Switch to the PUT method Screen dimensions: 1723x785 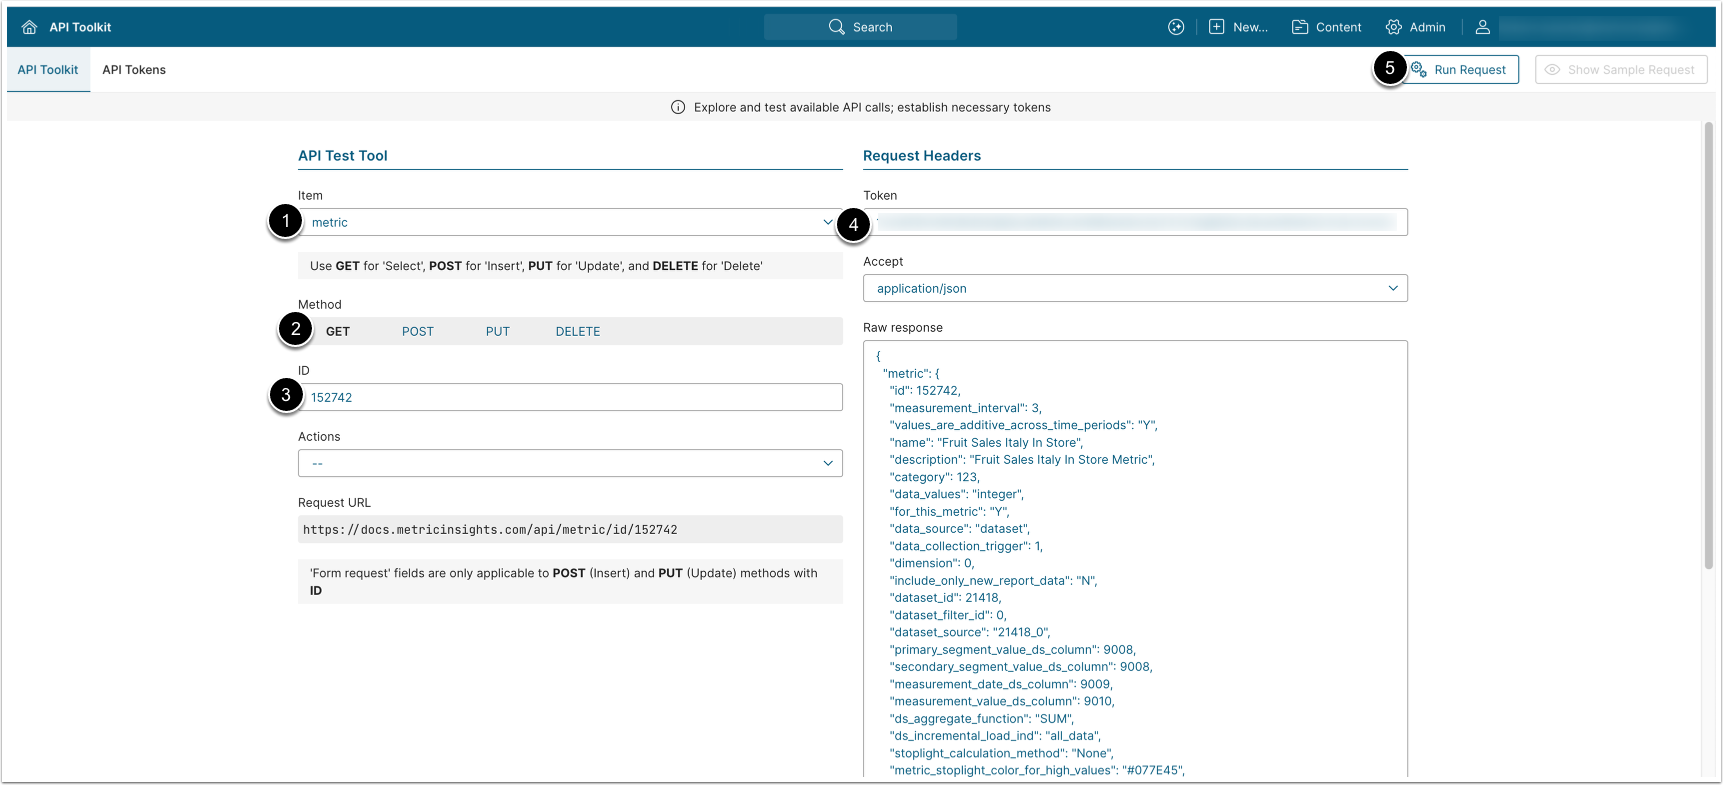[x=498, y=332]
